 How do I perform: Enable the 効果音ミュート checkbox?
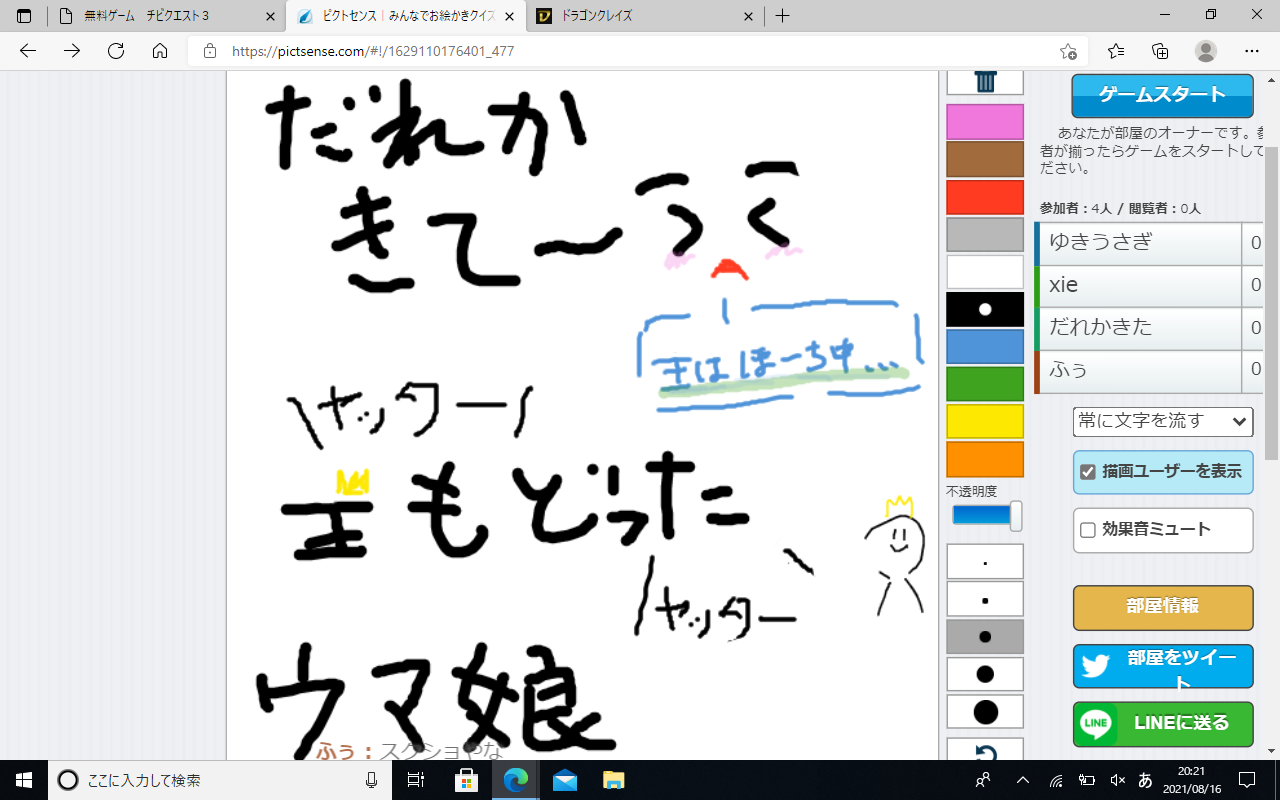pyautogui.click(x=1088, y=530)
